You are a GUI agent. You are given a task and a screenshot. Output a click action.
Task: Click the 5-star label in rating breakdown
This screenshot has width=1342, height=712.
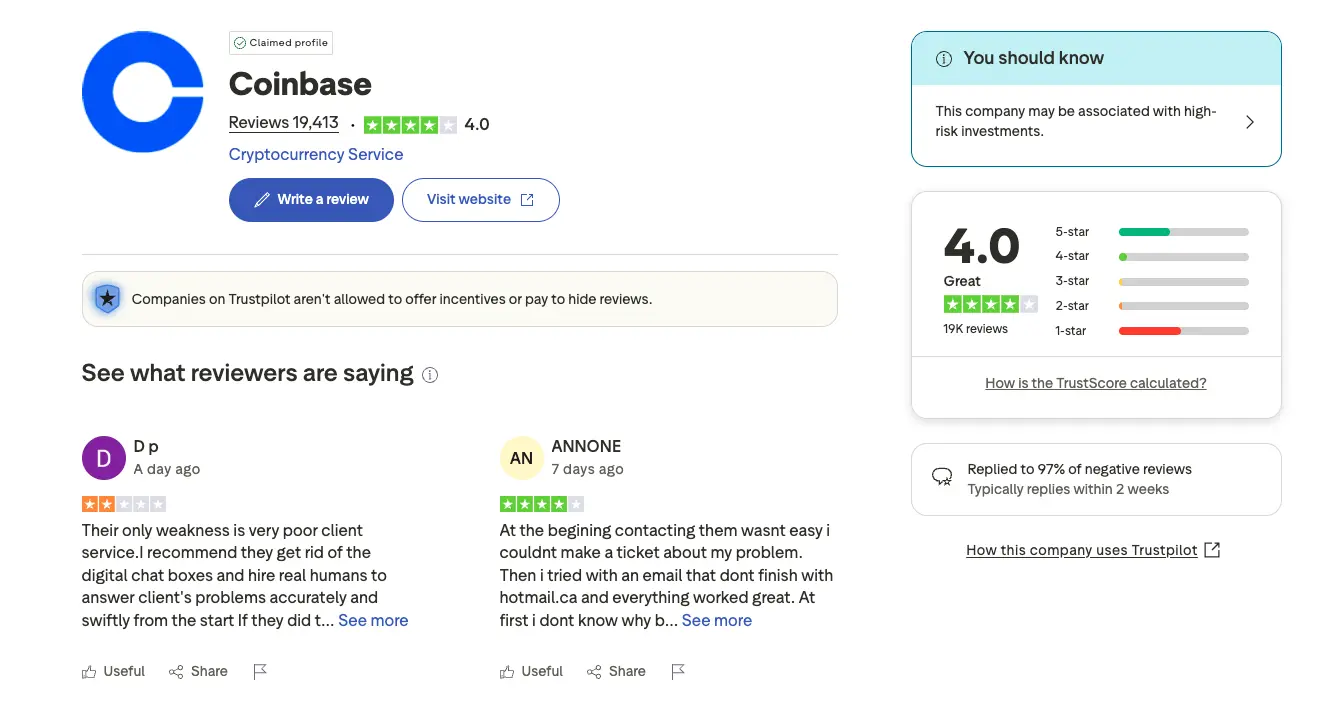click(1072, 232)
